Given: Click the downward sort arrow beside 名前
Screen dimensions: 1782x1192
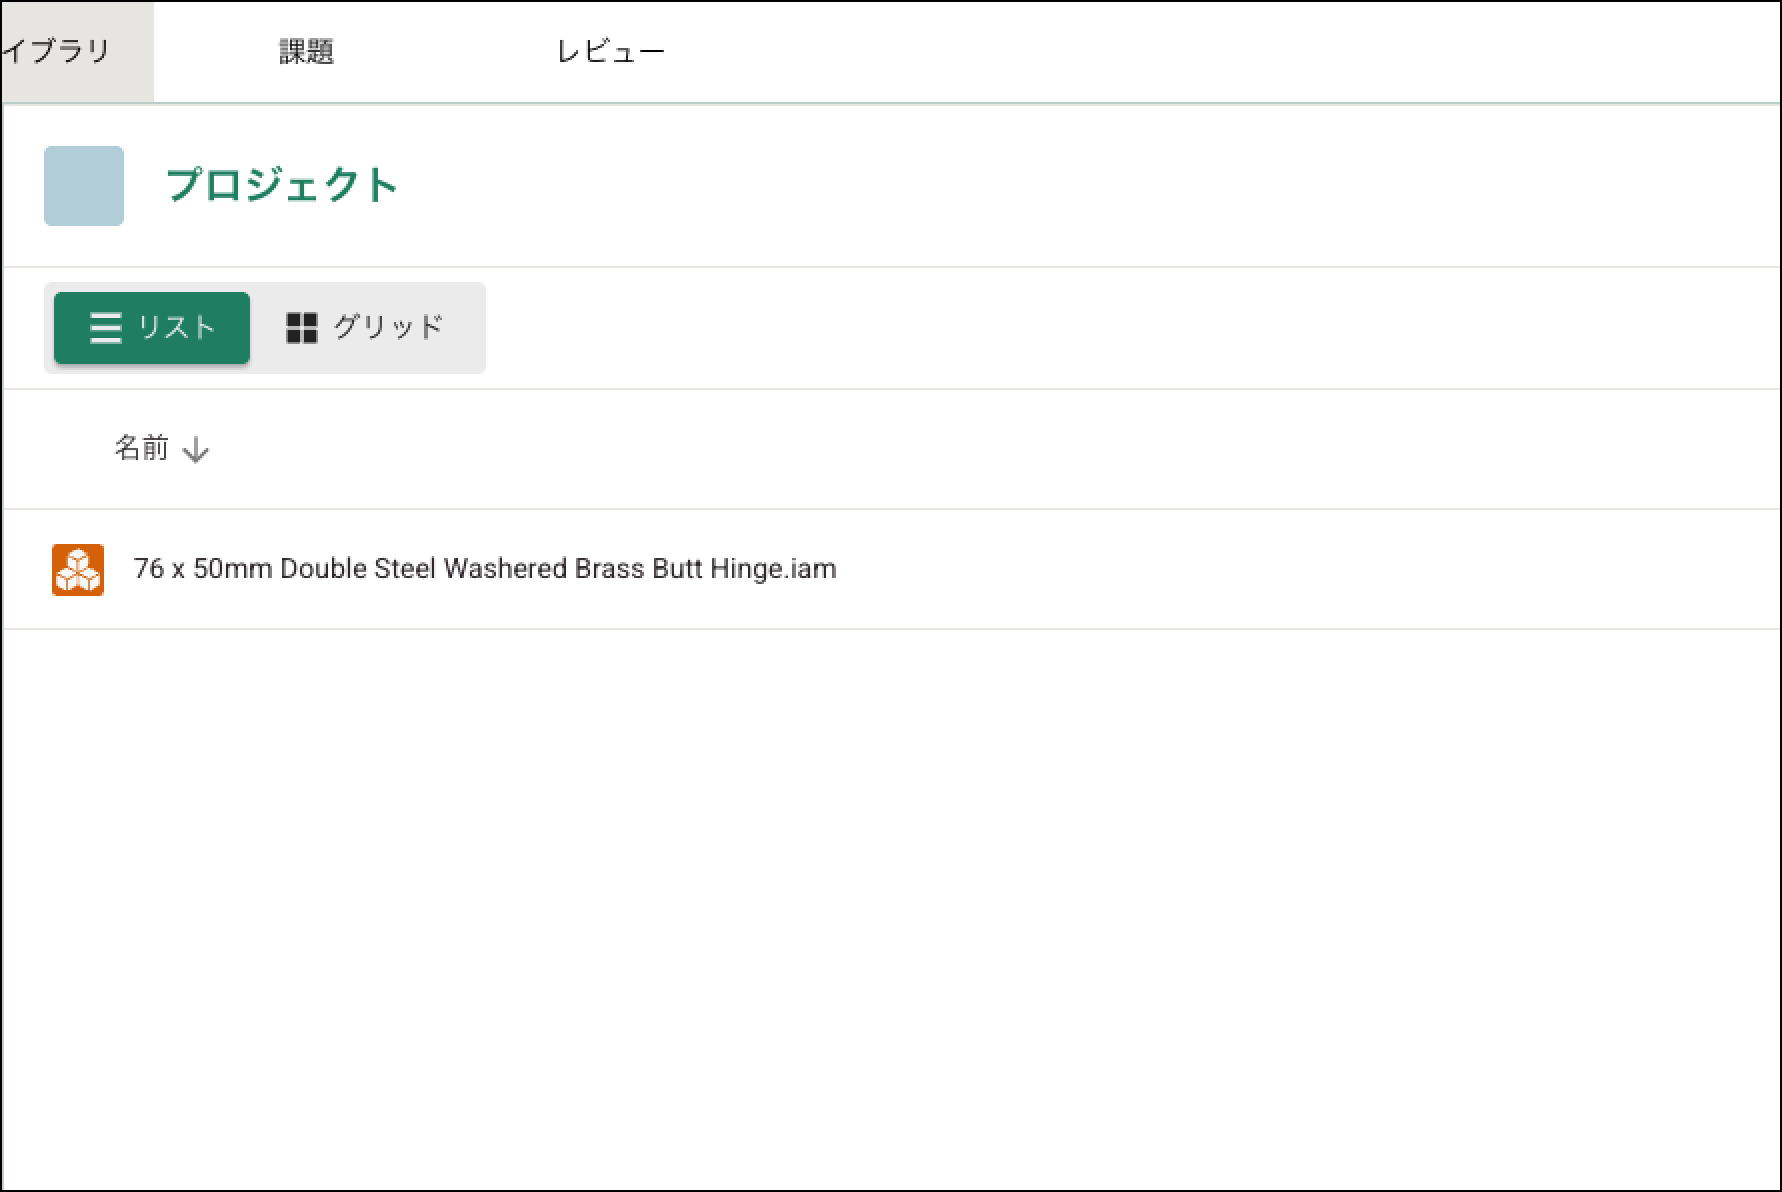Looking at the screenshot, I should click(x=196, y=450).
